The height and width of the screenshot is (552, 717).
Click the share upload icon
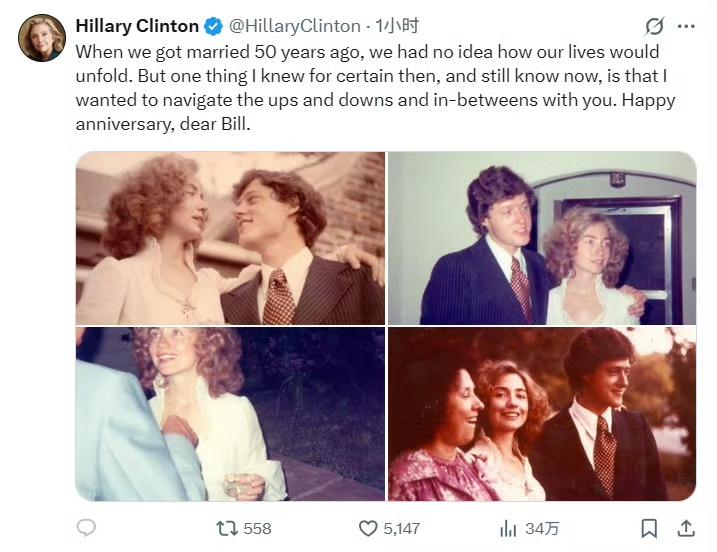coord(686,527)
